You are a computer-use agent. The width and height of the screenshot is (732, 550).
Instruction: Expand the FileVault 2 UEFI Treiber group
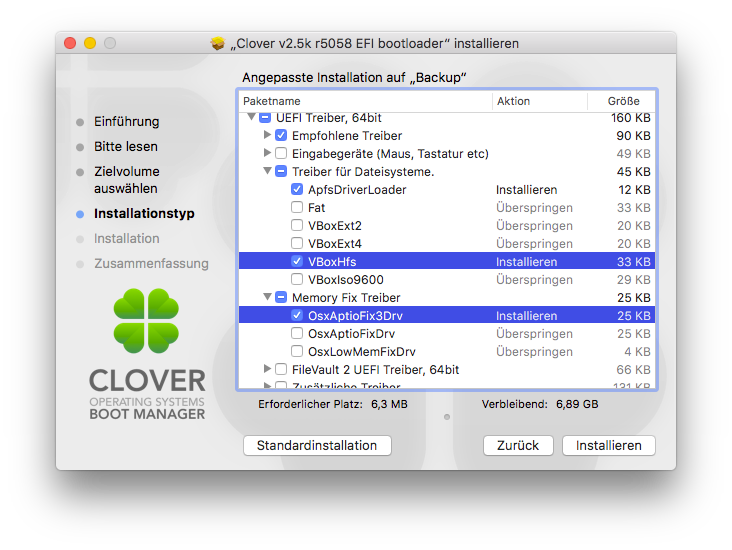267,369
